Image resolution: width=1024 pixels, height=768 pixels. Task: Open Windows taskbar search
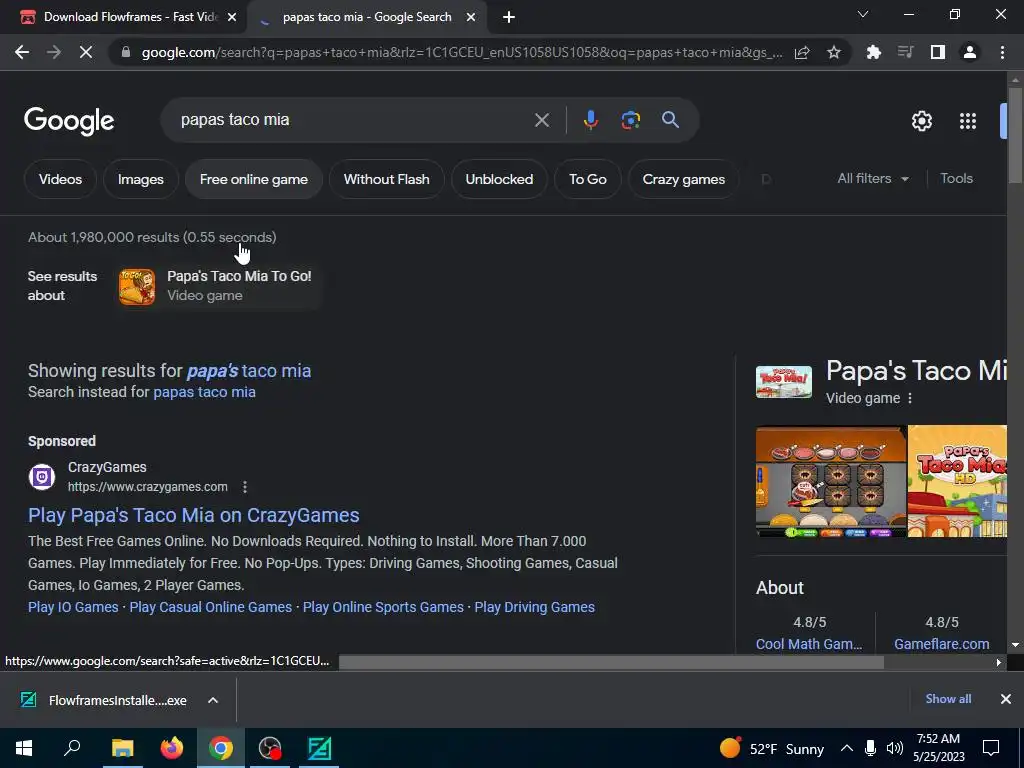(72, 748)
